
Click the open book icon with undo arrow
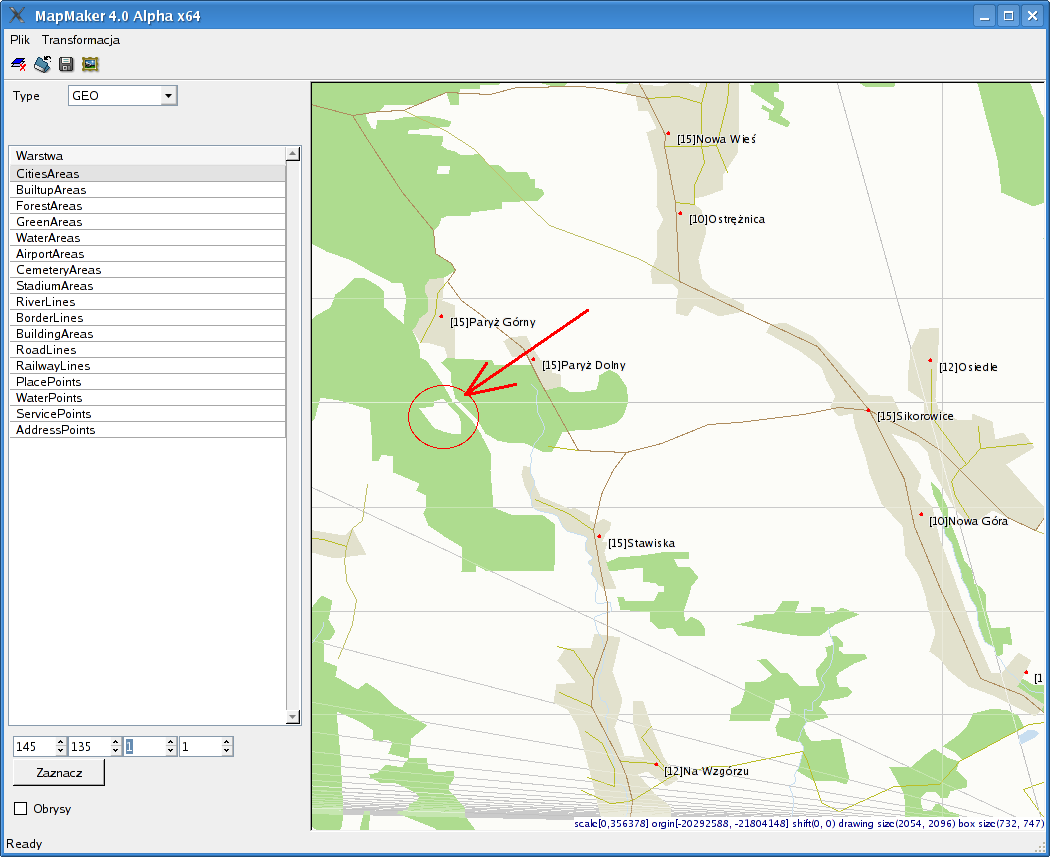42,65
